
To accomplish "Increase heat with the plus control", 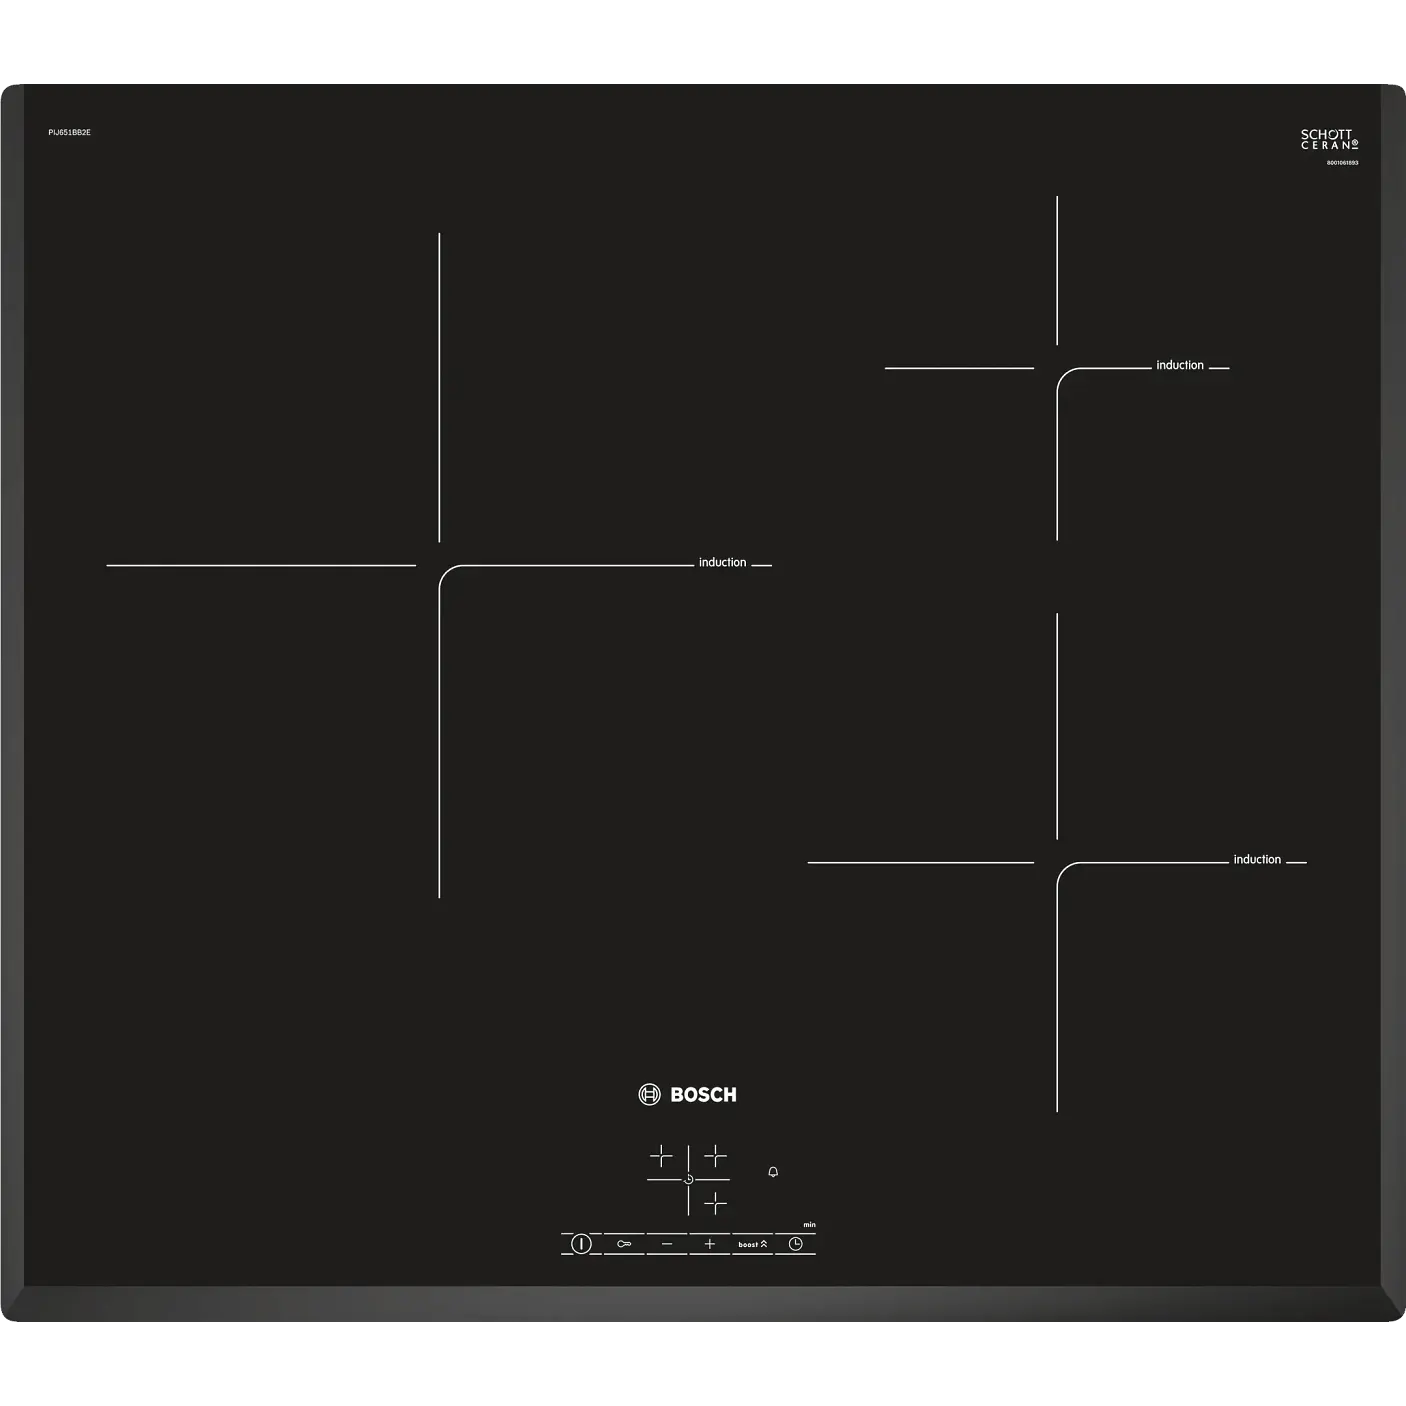I will point(710,1244).
